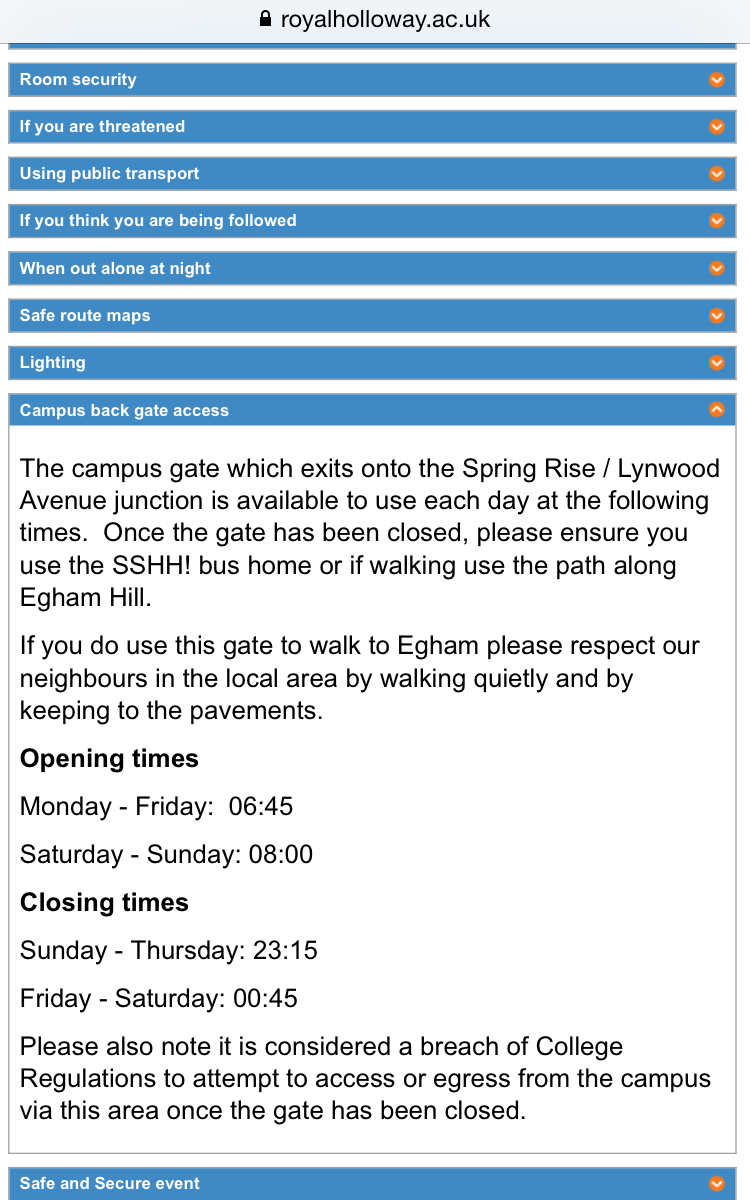Tap the arrow icon for If you think you are being followed
The image size is (750, 1200).
click(x=716, y=221)
